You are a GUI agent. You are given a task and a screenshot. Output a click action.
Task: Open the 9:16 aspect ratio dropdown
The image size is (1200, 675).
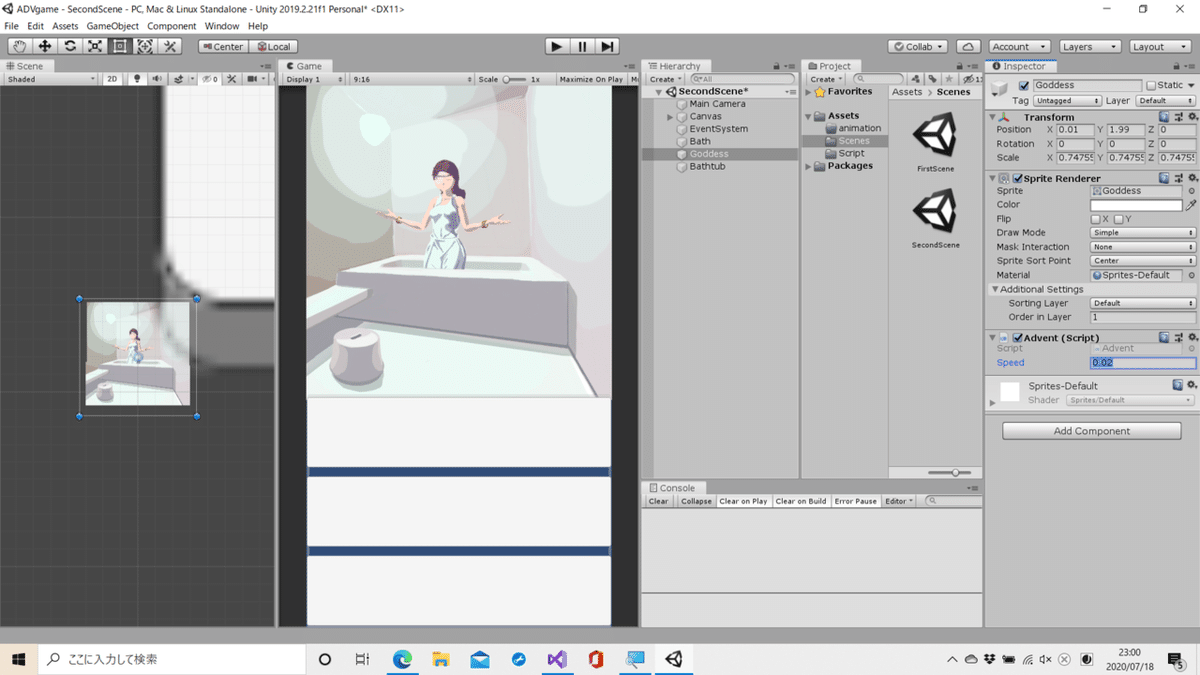(410, 79)
